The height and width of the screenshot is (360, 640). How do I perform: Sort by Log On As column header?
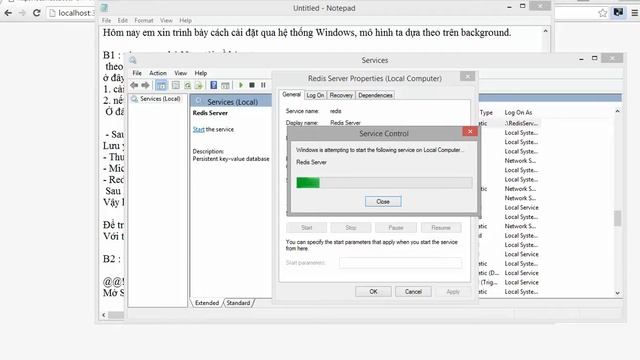pos(518,112)
